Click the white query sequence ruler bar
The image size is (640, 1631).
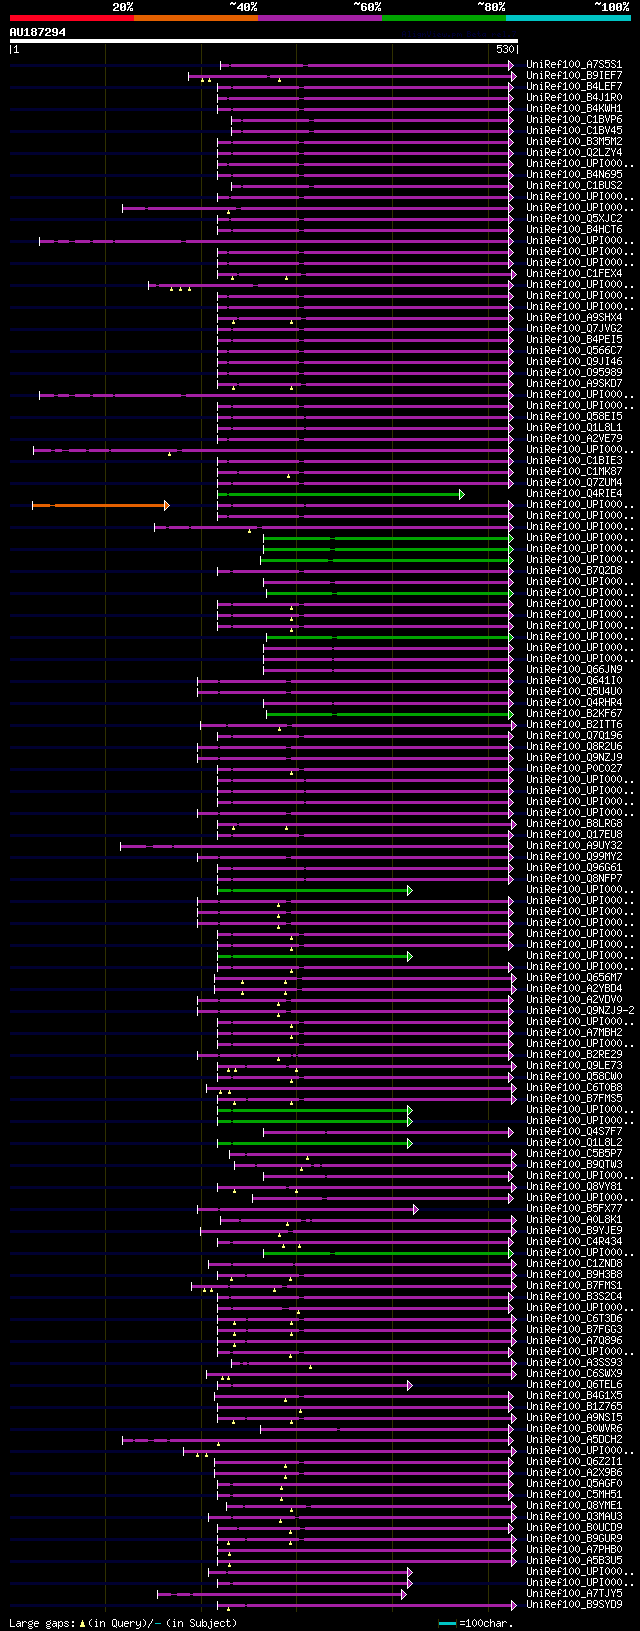(x=264, y=41)
